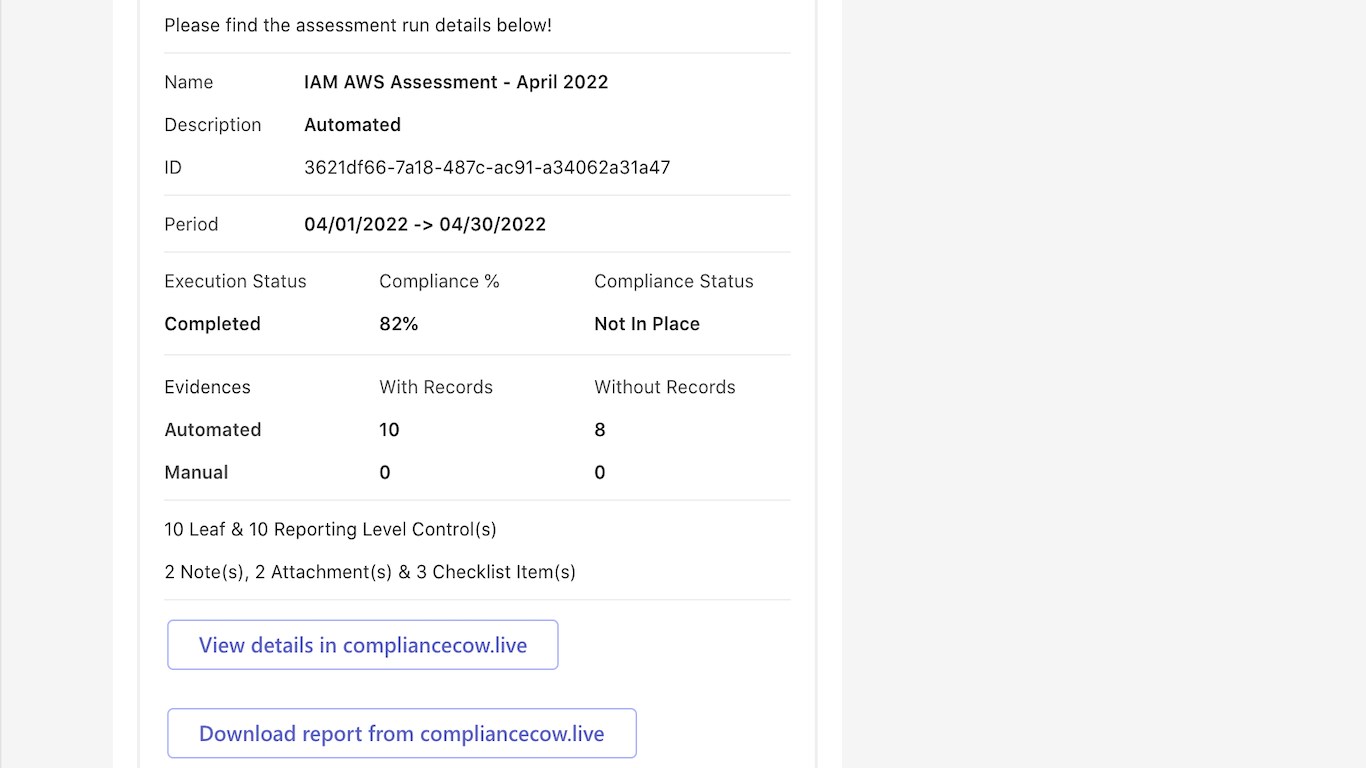
Task: Click the Automated with-records count 10
Action: [x=389, y=430]
